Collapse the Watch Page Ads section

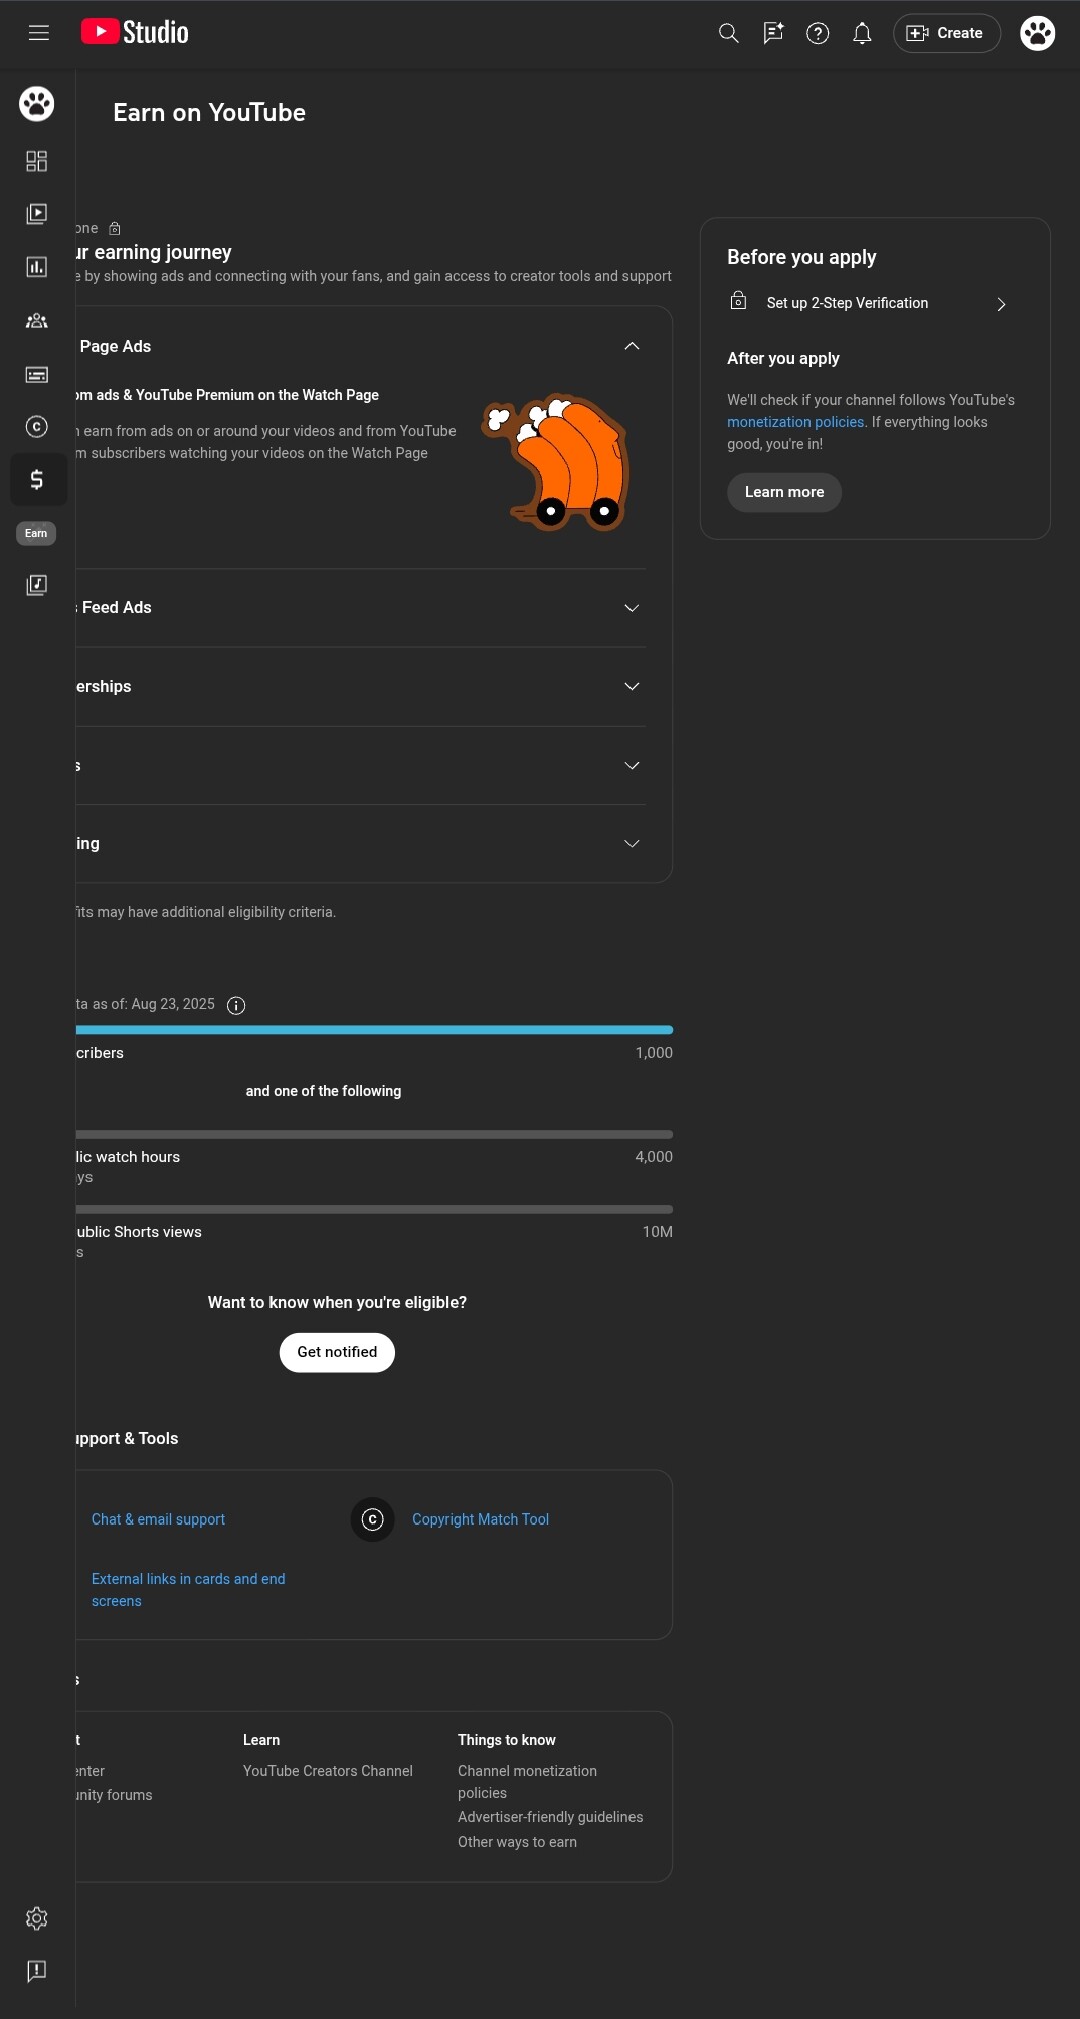click(632, 346)
